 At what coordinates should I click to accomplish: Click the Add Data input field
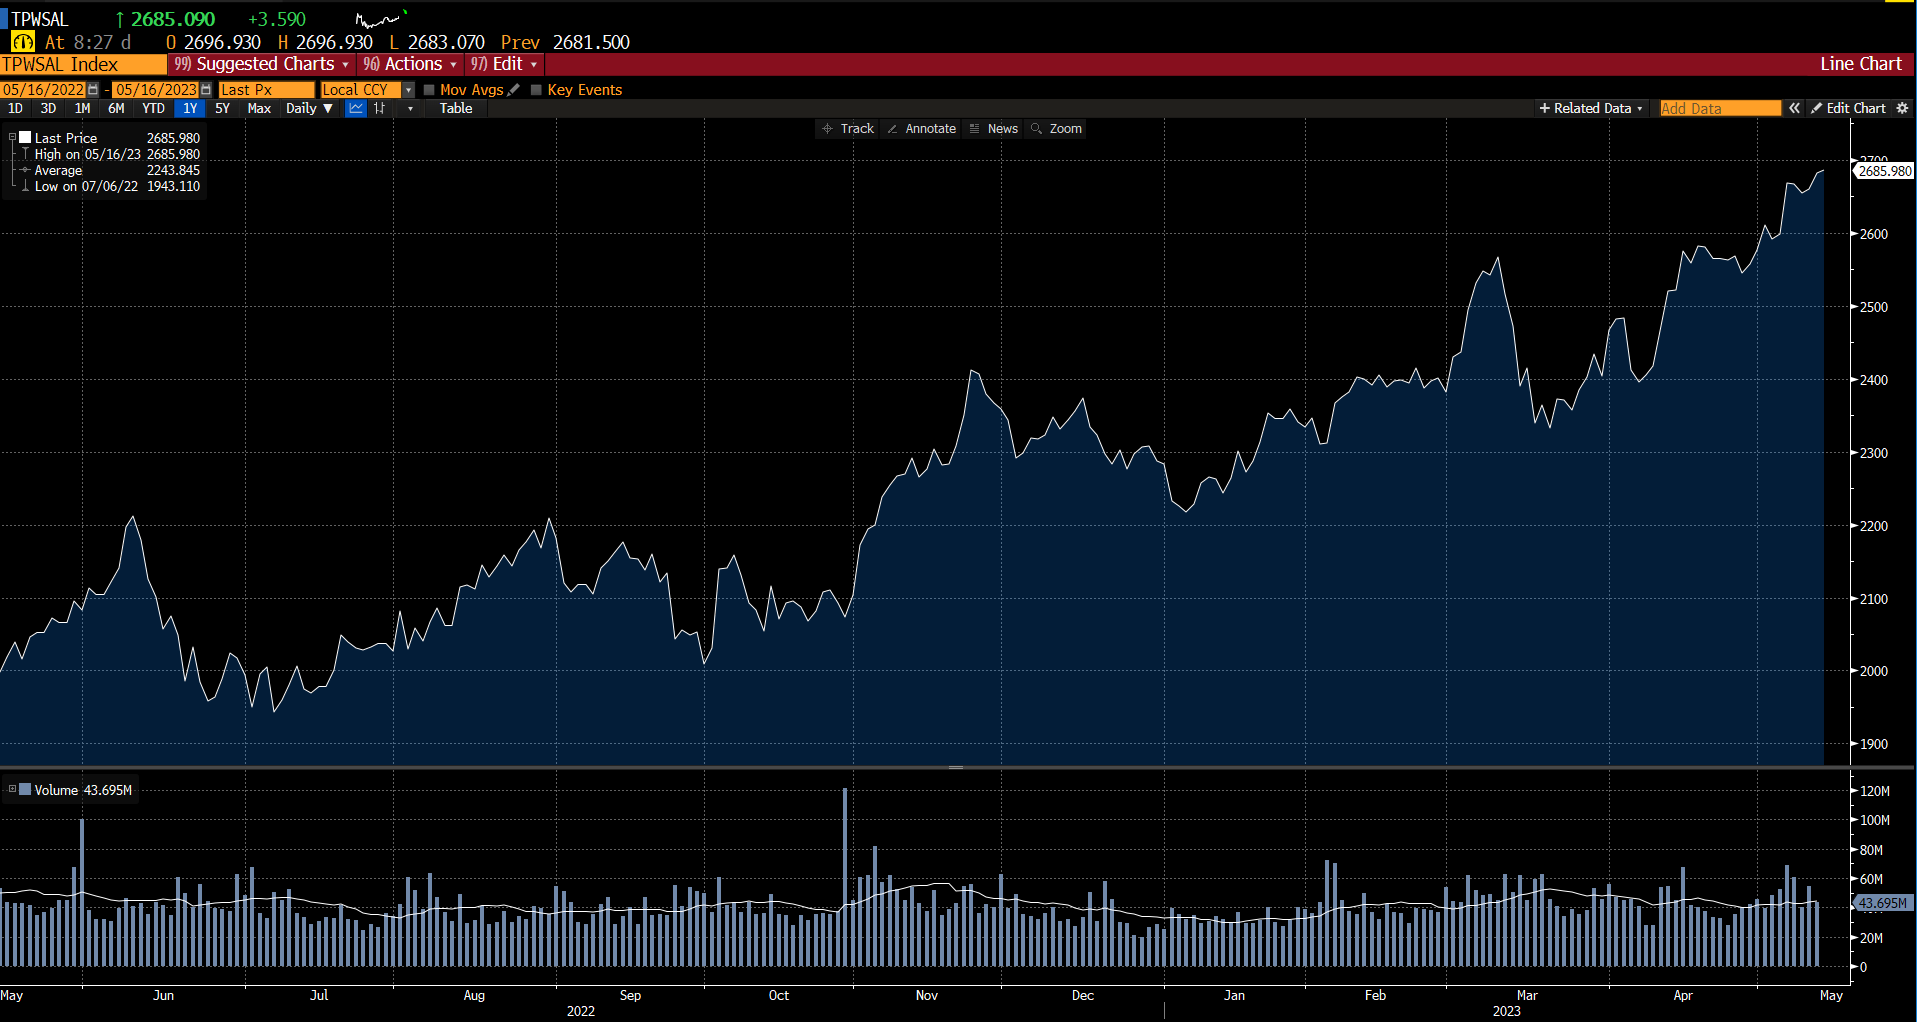(1719, 108)
